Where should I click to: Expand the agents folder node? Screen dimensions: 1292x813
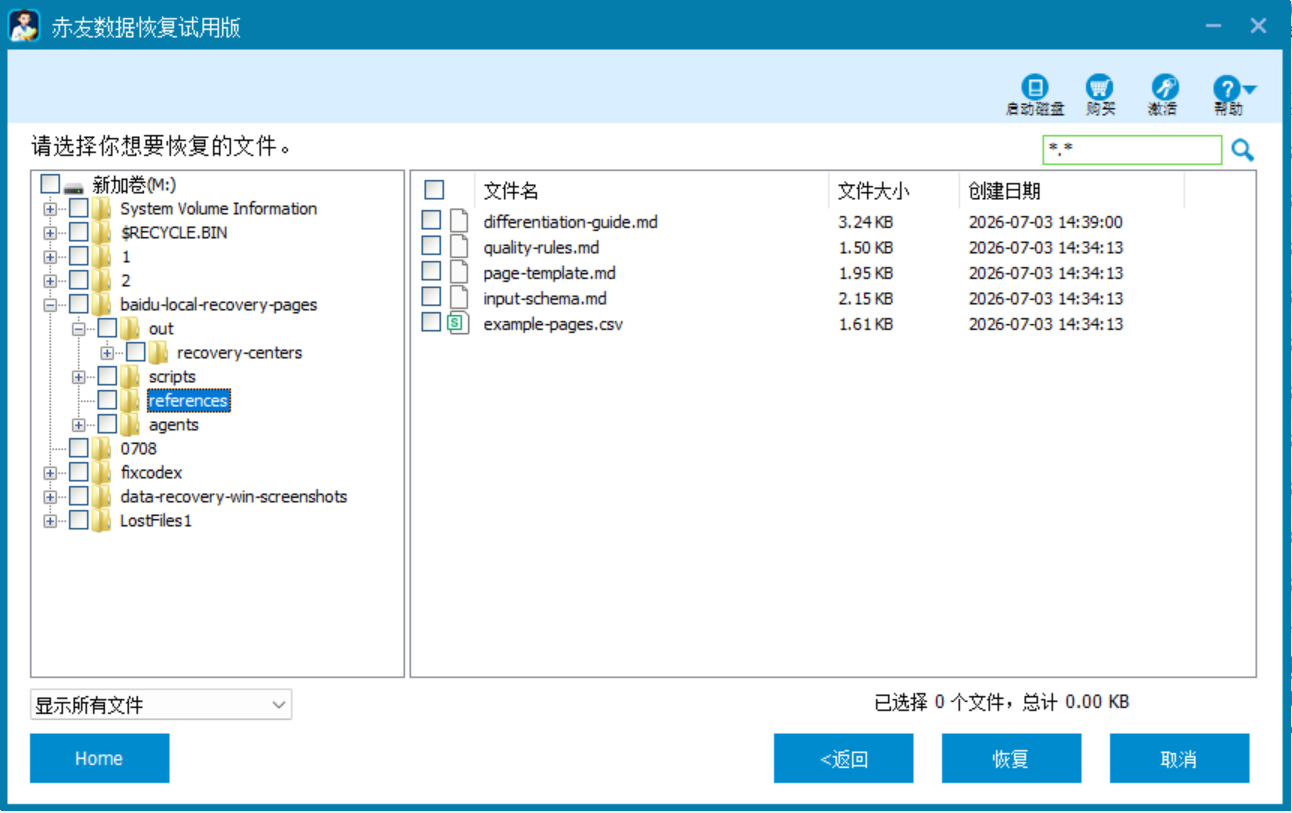tap(78, 425)
